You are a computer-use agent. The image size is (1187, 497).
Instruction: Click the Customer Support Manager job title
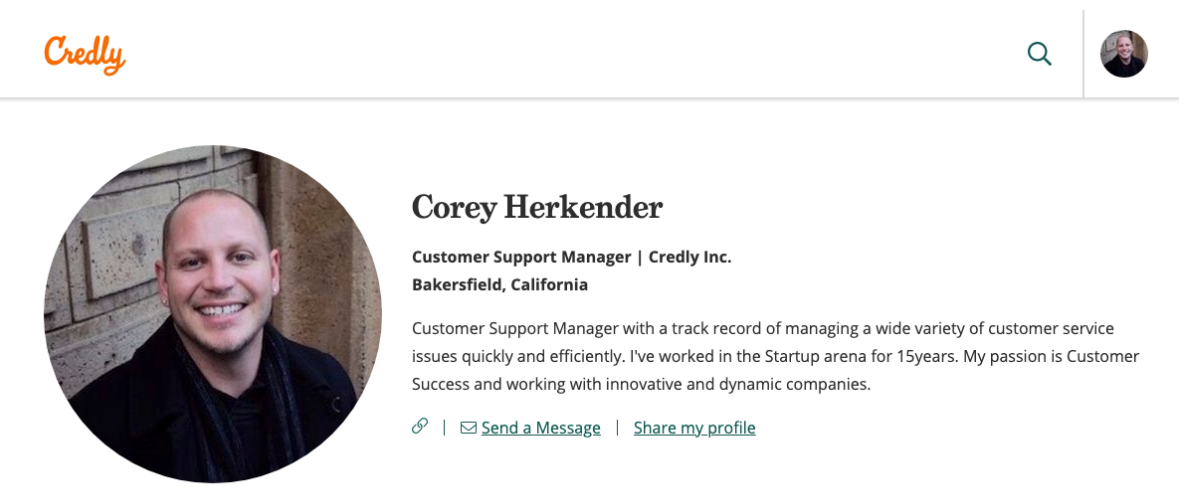click(x=521, y=257)
